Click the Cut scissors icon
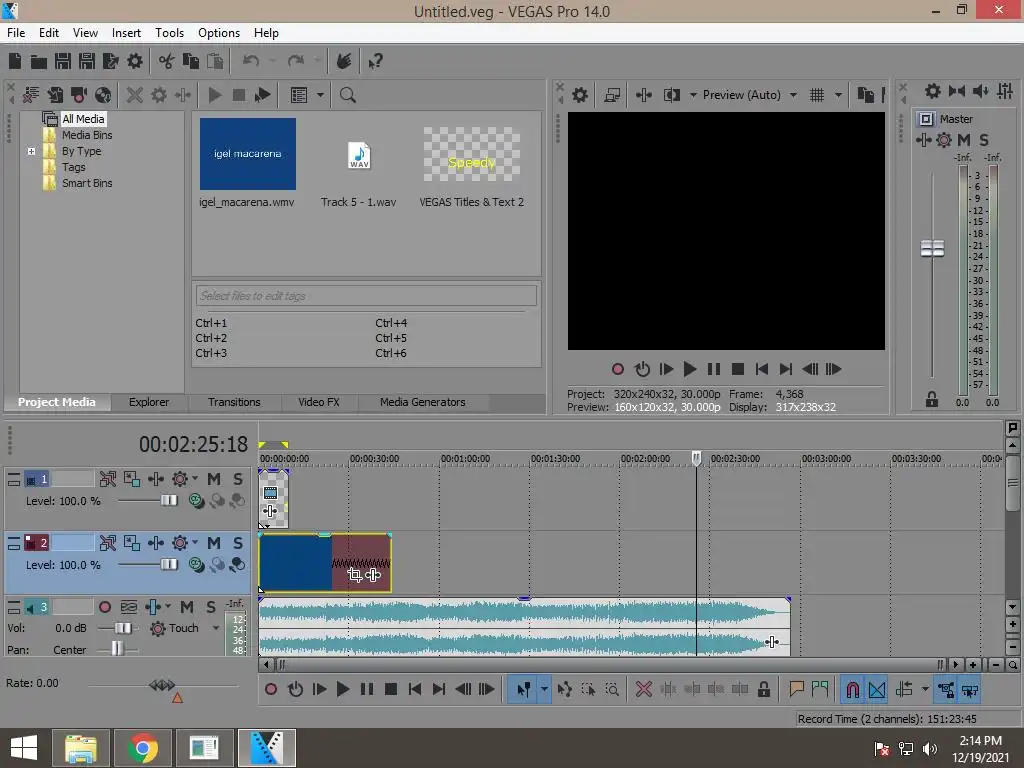1024x768 pixels. coord(167,61)
